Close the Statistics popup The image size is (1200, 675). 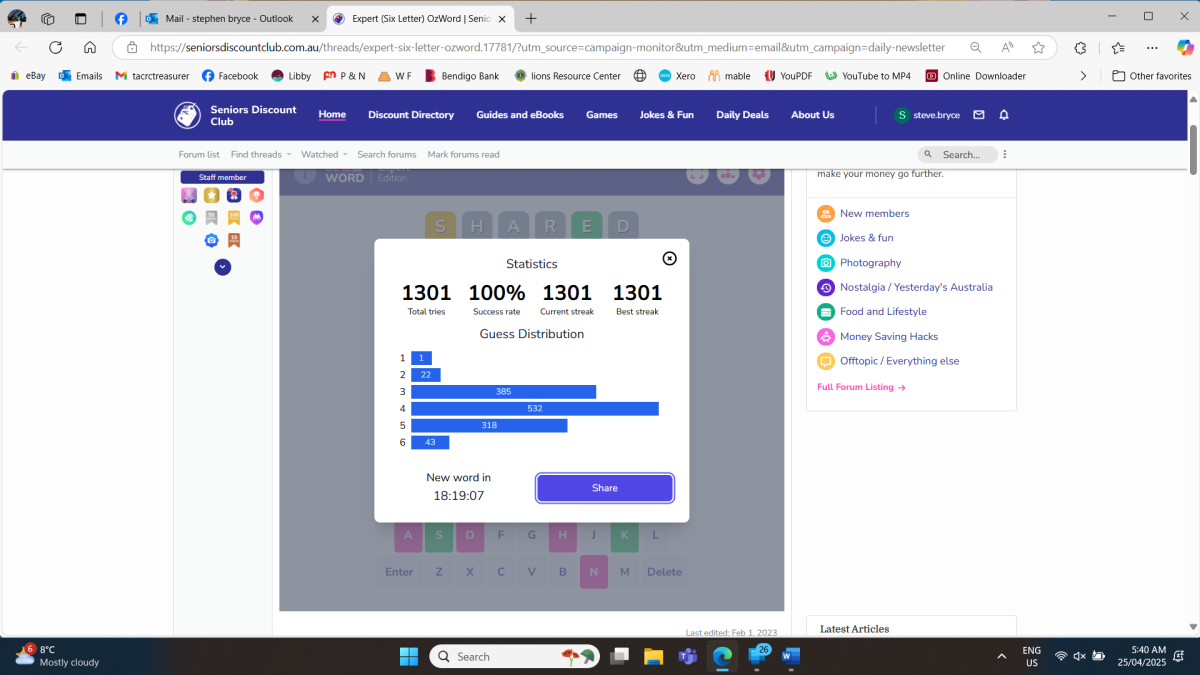click(x=669, y=258)
